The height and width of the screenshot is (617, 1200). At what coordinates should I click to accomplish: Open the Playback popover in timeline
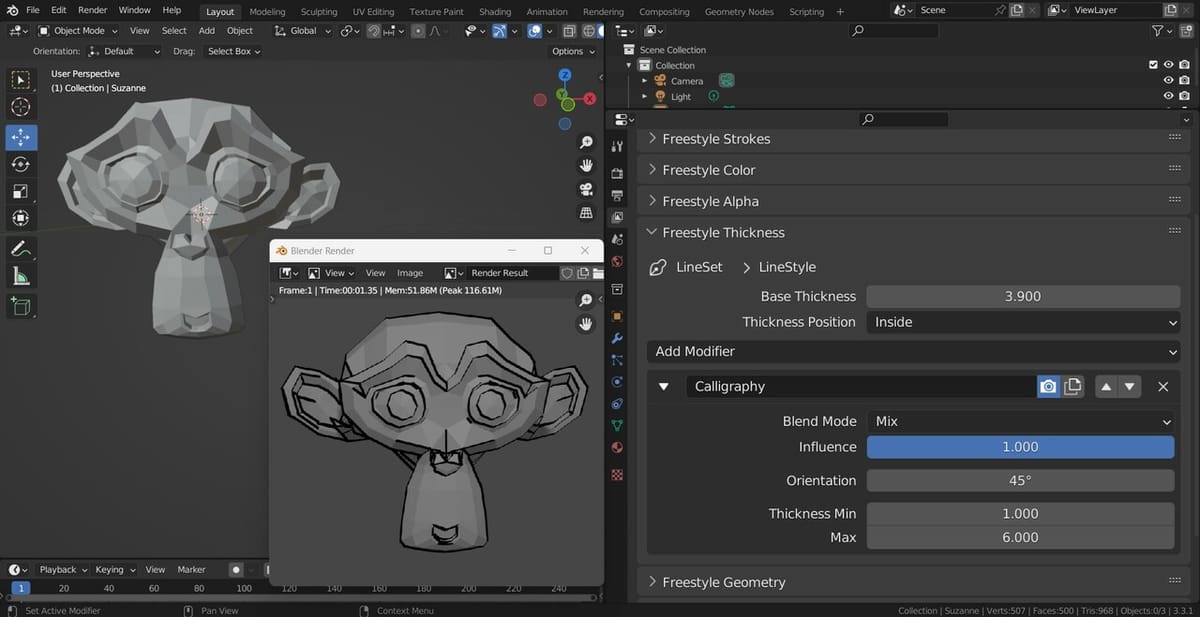[x=63, y=569]
